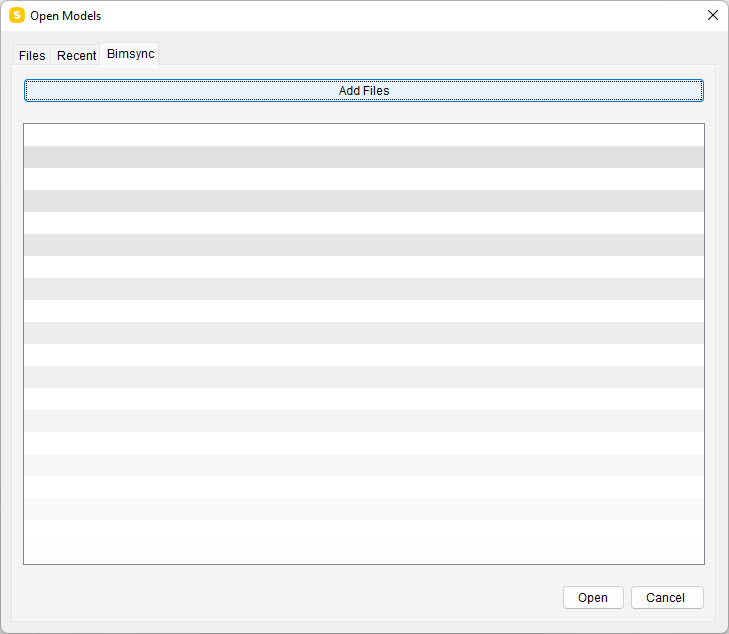Click the sixth row in the file list
This screenshot has height=634, width=729.
point(364,245)
